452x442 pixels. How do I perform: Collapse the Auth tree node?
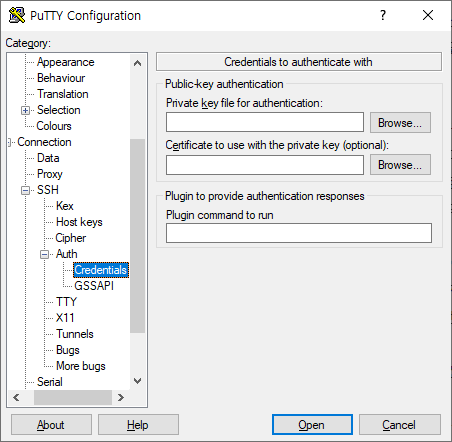click(x=44, y=254)
